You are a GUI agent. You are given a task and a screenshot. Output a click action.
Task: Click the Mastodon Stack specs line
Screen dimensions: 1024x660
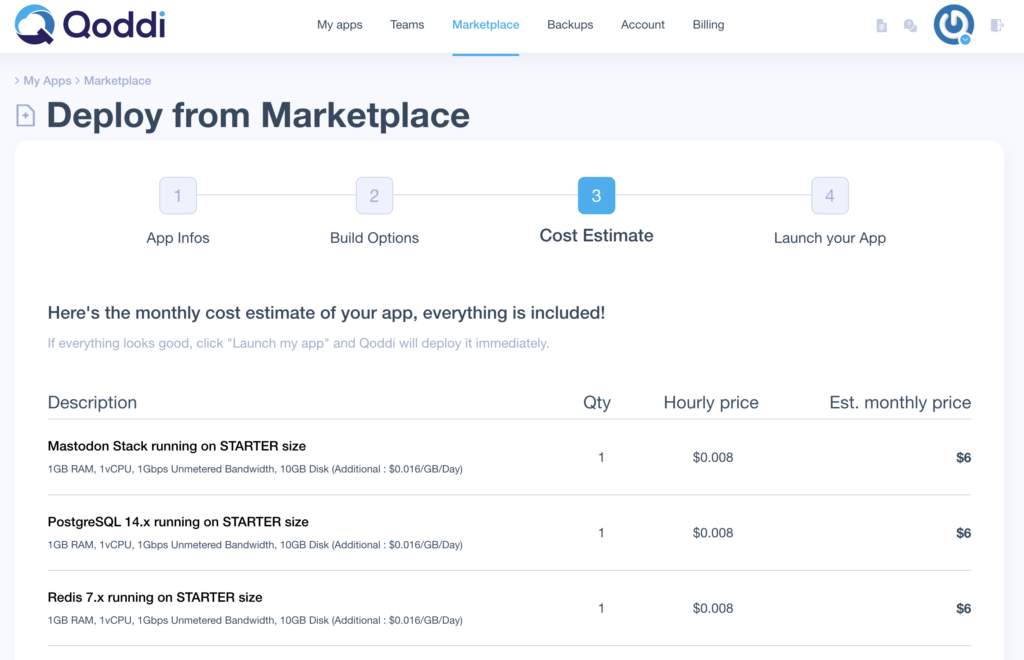tap(255, 469)
